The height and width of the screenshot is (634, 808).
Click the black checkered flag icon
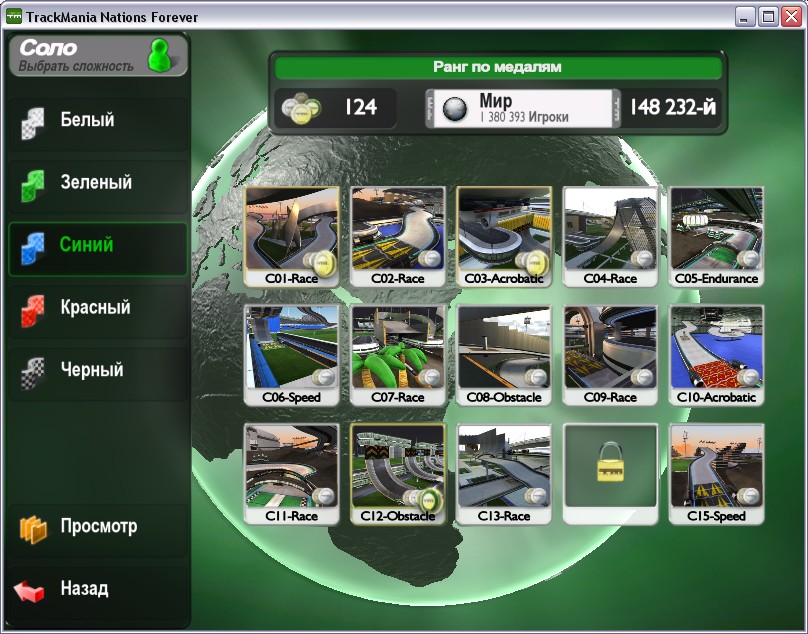tap(33, 371)
